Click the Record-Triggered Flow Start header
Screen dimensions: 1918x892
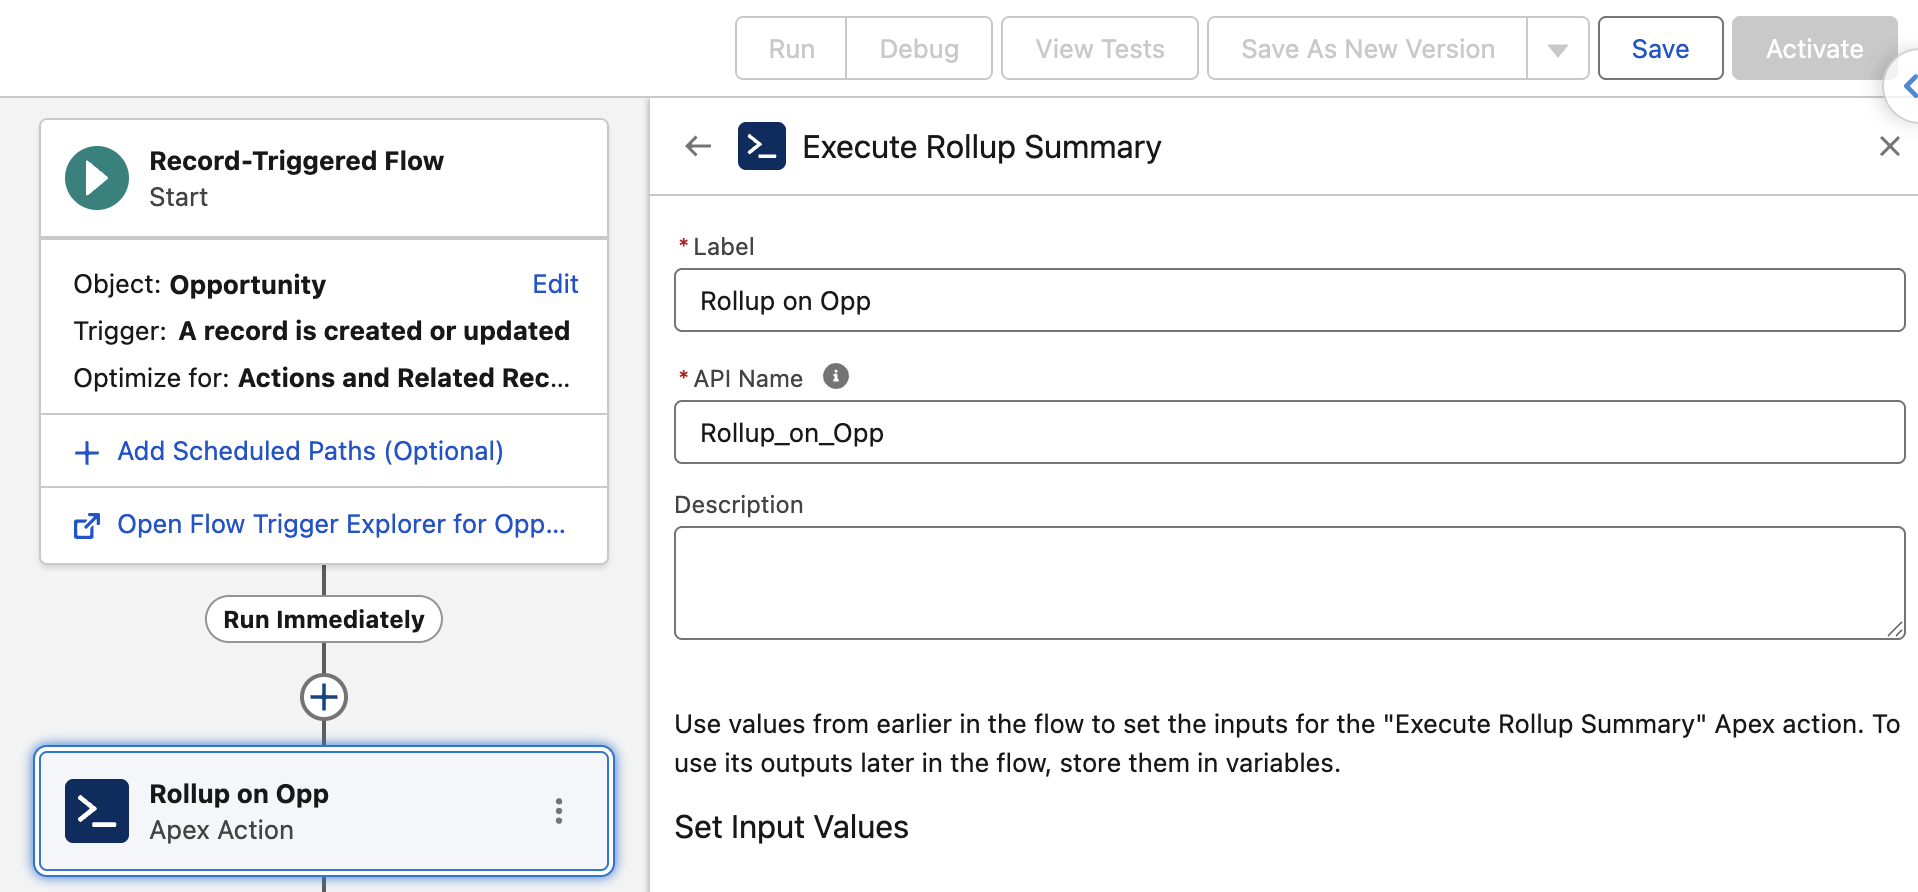pyautogui.click(x=324, y=178)
